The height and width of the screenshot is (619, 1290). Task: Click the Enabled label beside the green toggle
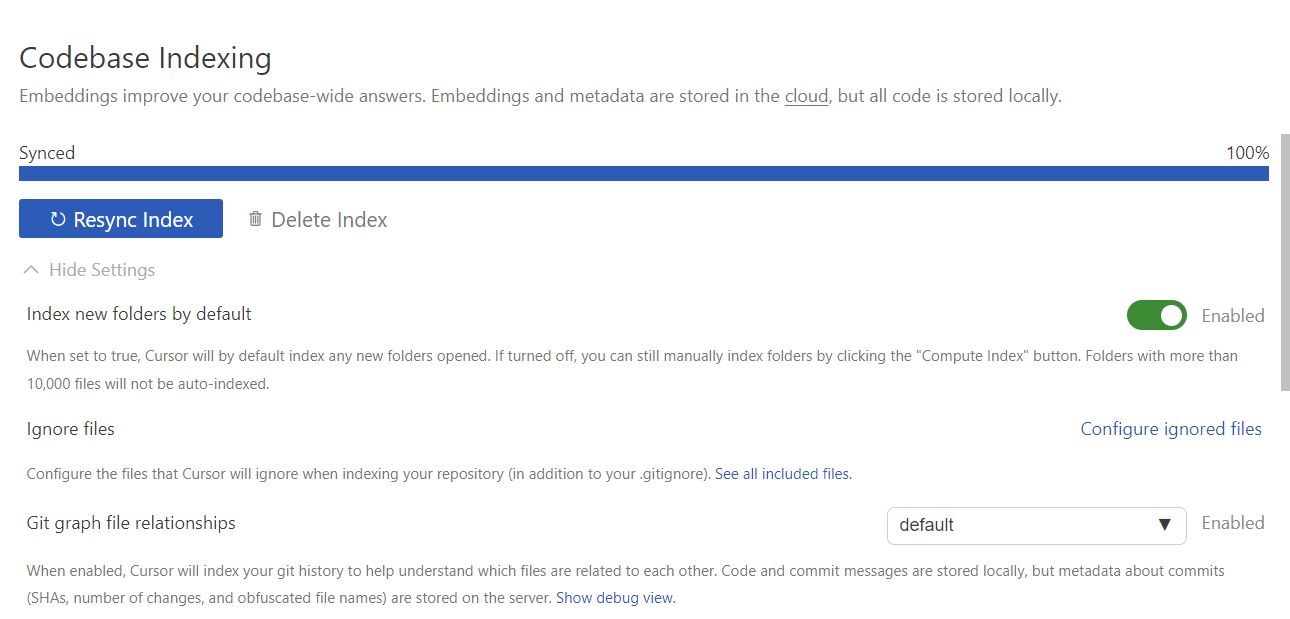pyautogui.click(x=1232, y=316)
